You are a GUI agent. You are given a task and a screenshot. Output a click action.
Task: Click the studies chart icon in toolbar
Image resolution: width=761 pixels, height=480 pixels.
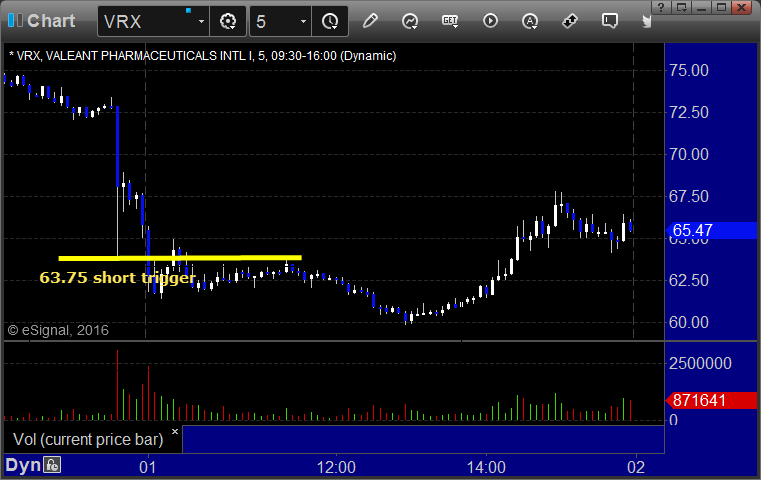(410, 20)
